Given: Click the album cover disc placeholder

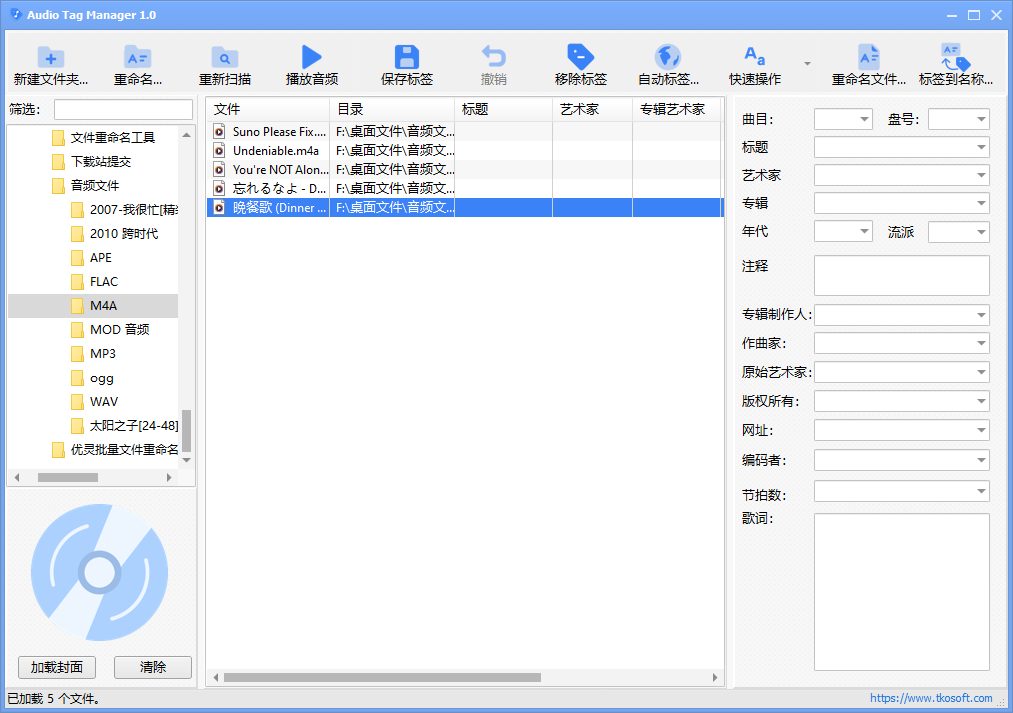Looking at the screenshot, I should click(99, 572).
